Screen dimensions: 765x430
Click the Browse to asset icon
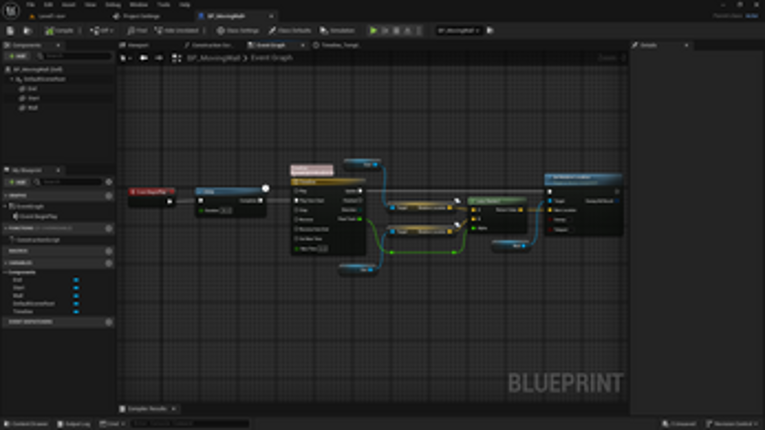[27, 31]
